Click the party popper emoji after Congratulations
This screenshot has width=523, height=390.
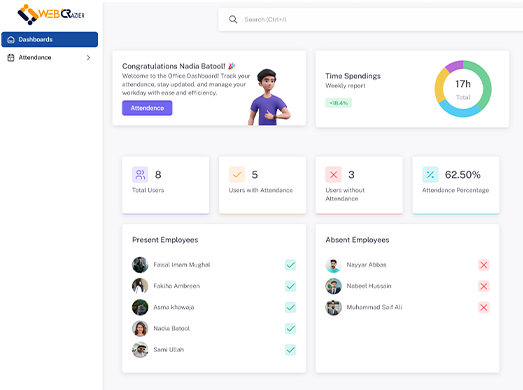coord(231,66)
